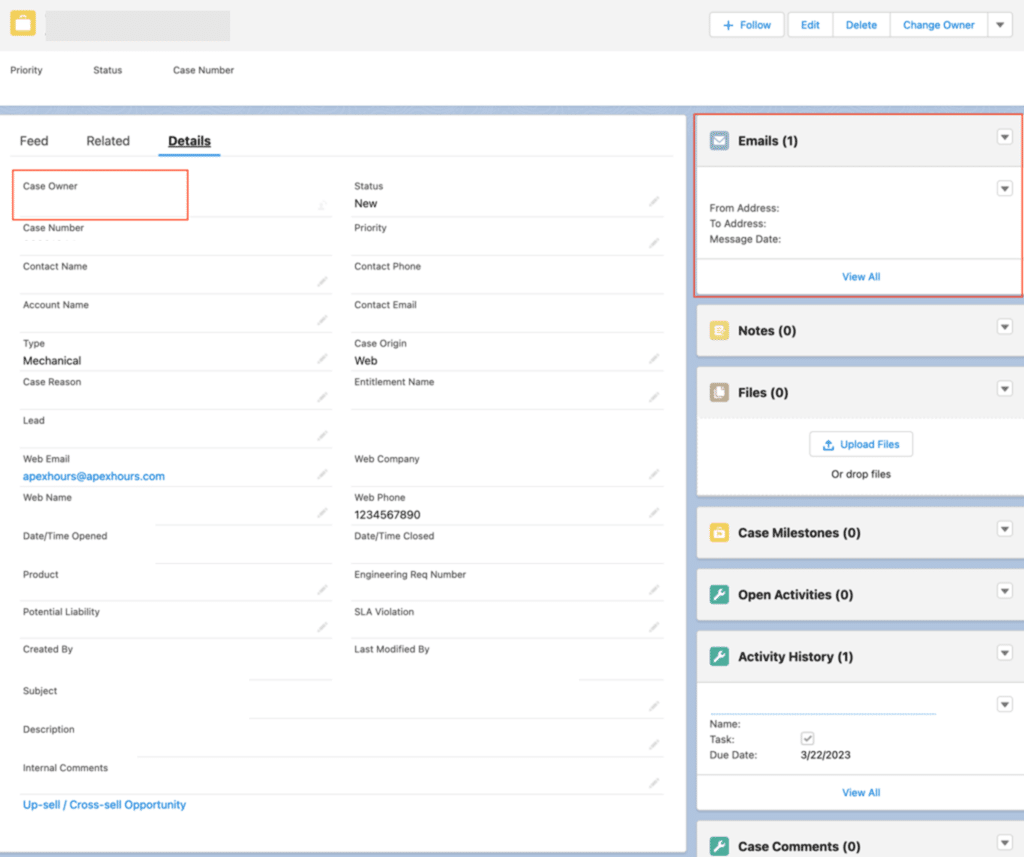
Task: Open the Notes panel dropdown menu
Action: (x=1004, y=328)
